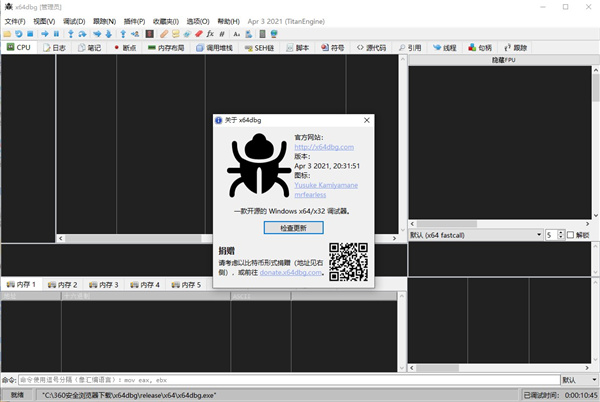
Task: Open the 插件(P) menu
Action: point(134,20)
